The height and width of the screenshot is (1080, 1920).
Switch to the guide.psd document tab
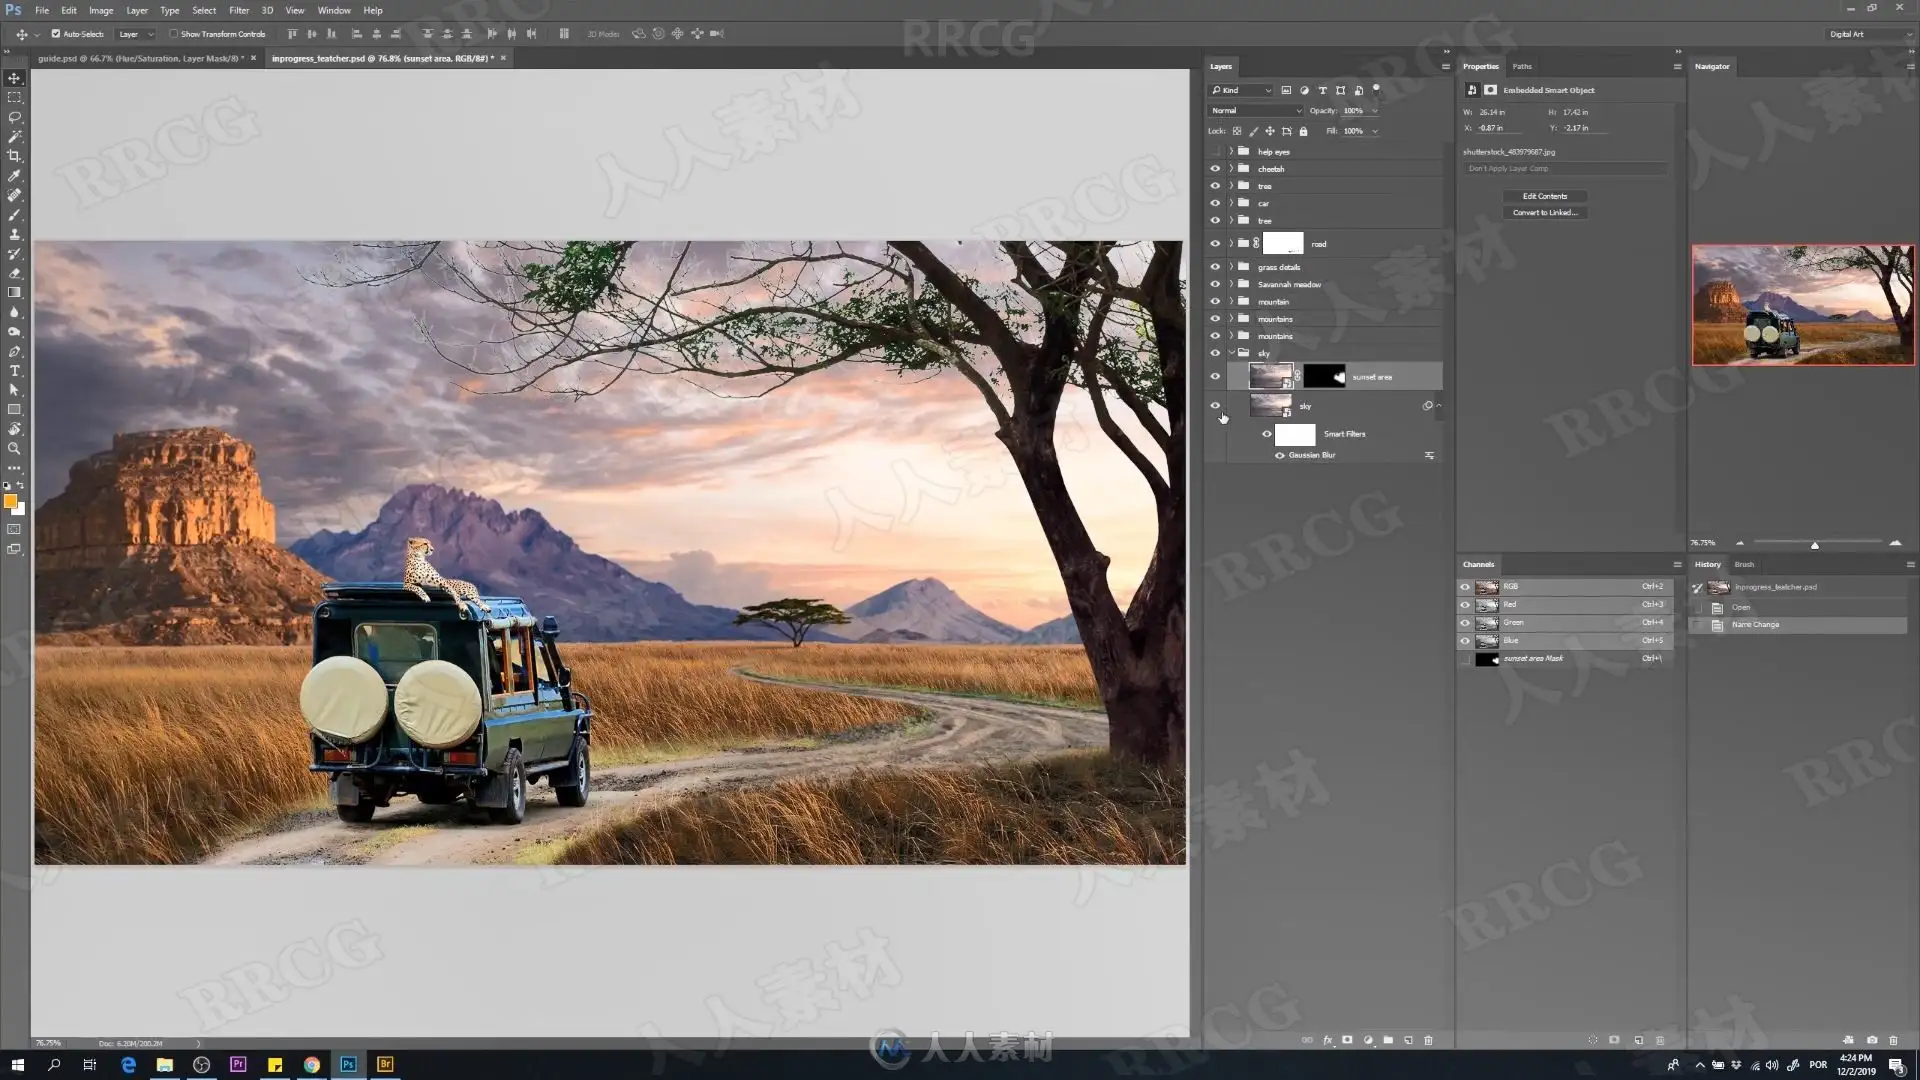coord(140,58)
